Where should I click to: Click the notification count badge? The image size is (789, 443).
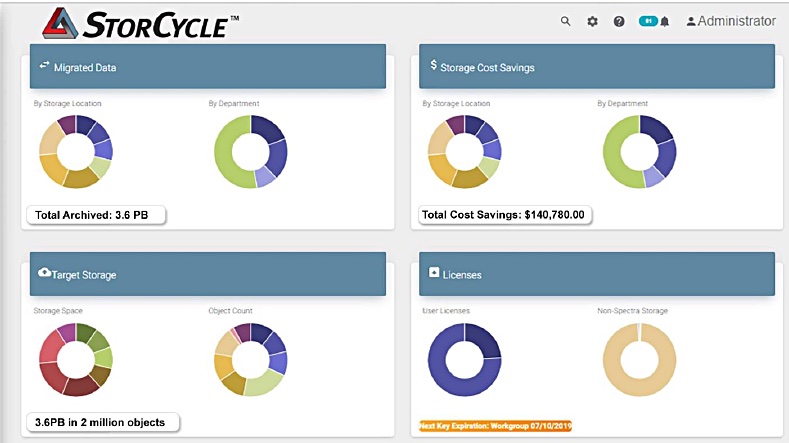click(x=648, y=21)
